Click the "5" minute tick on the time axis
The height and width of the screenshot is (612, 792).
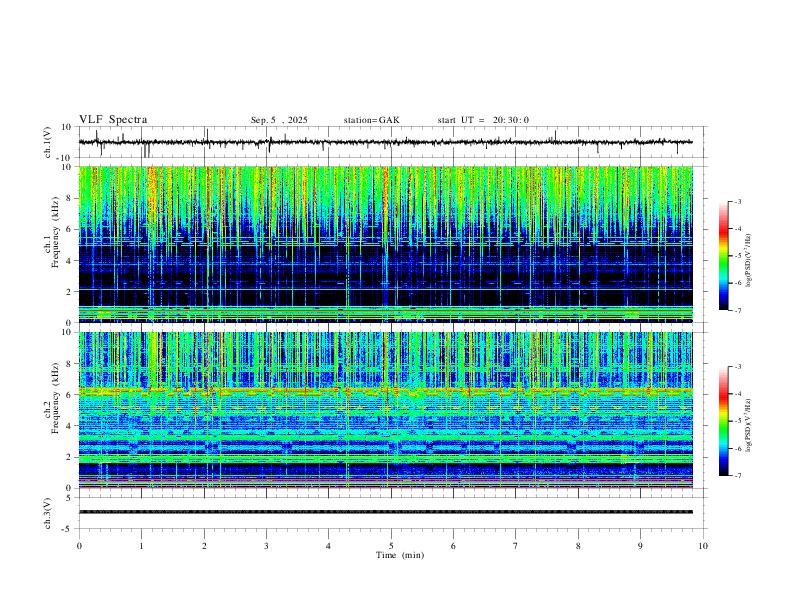click(x=391, y=546)
